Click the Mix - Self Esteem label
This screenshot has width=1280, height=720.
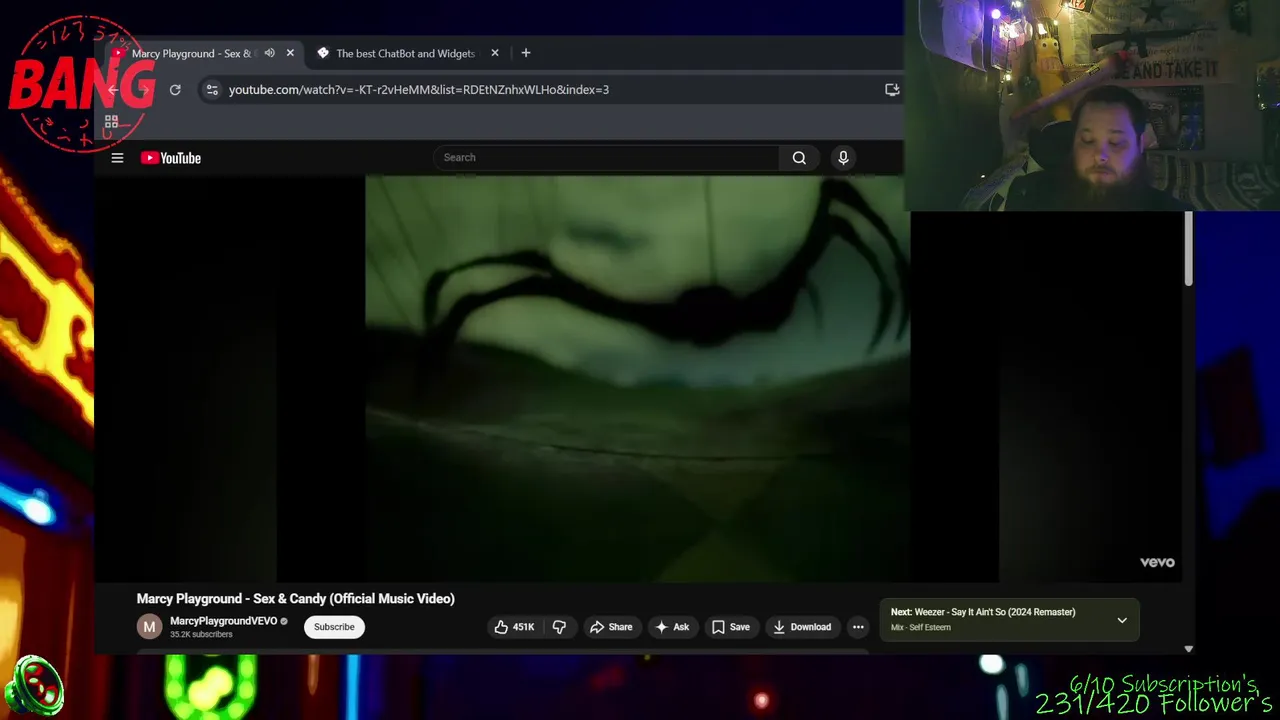pos(921,628)
